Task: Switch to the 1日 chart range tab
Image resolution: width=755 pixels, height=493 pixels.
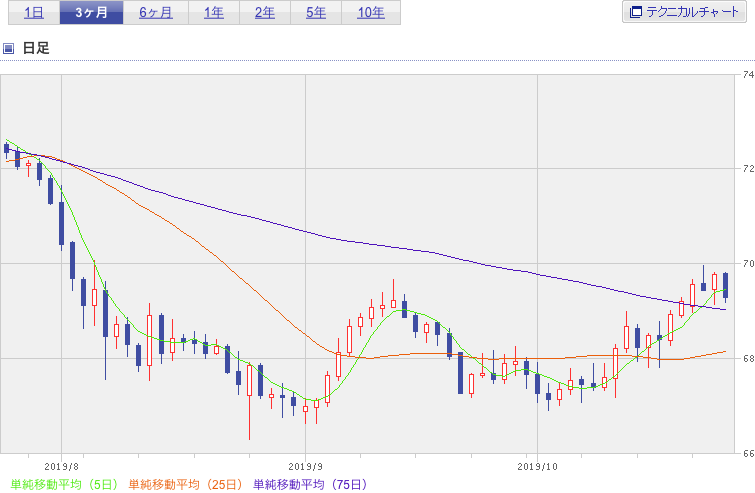Action: (34, 13)
